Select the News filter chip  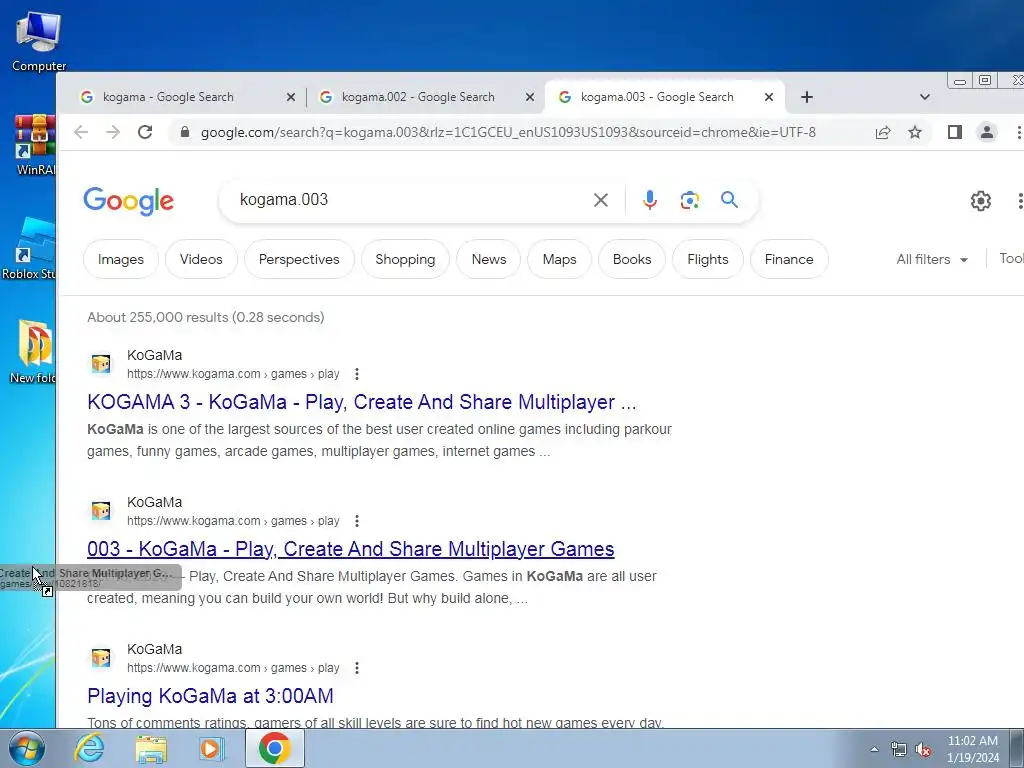point(488,259)
